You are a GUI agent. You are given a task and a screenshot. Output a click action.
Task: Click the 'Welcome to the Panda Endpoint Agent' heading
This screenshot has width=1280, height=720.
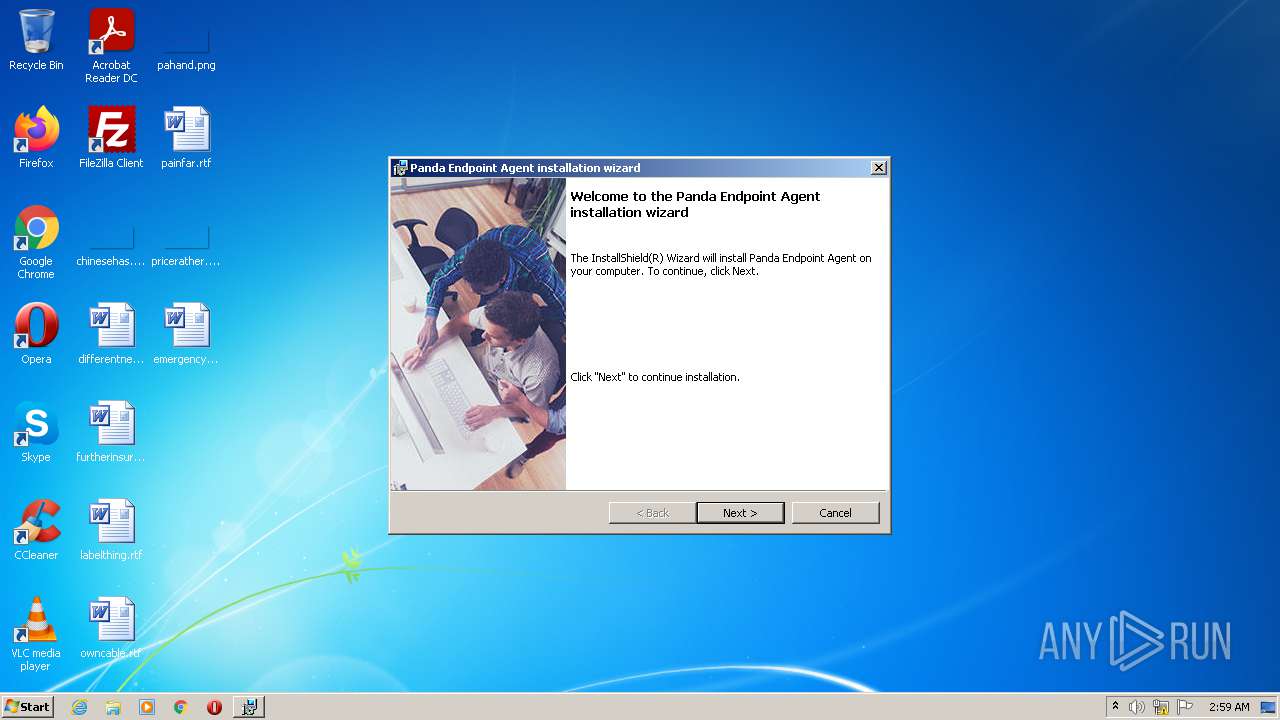(x=695, y=204)
